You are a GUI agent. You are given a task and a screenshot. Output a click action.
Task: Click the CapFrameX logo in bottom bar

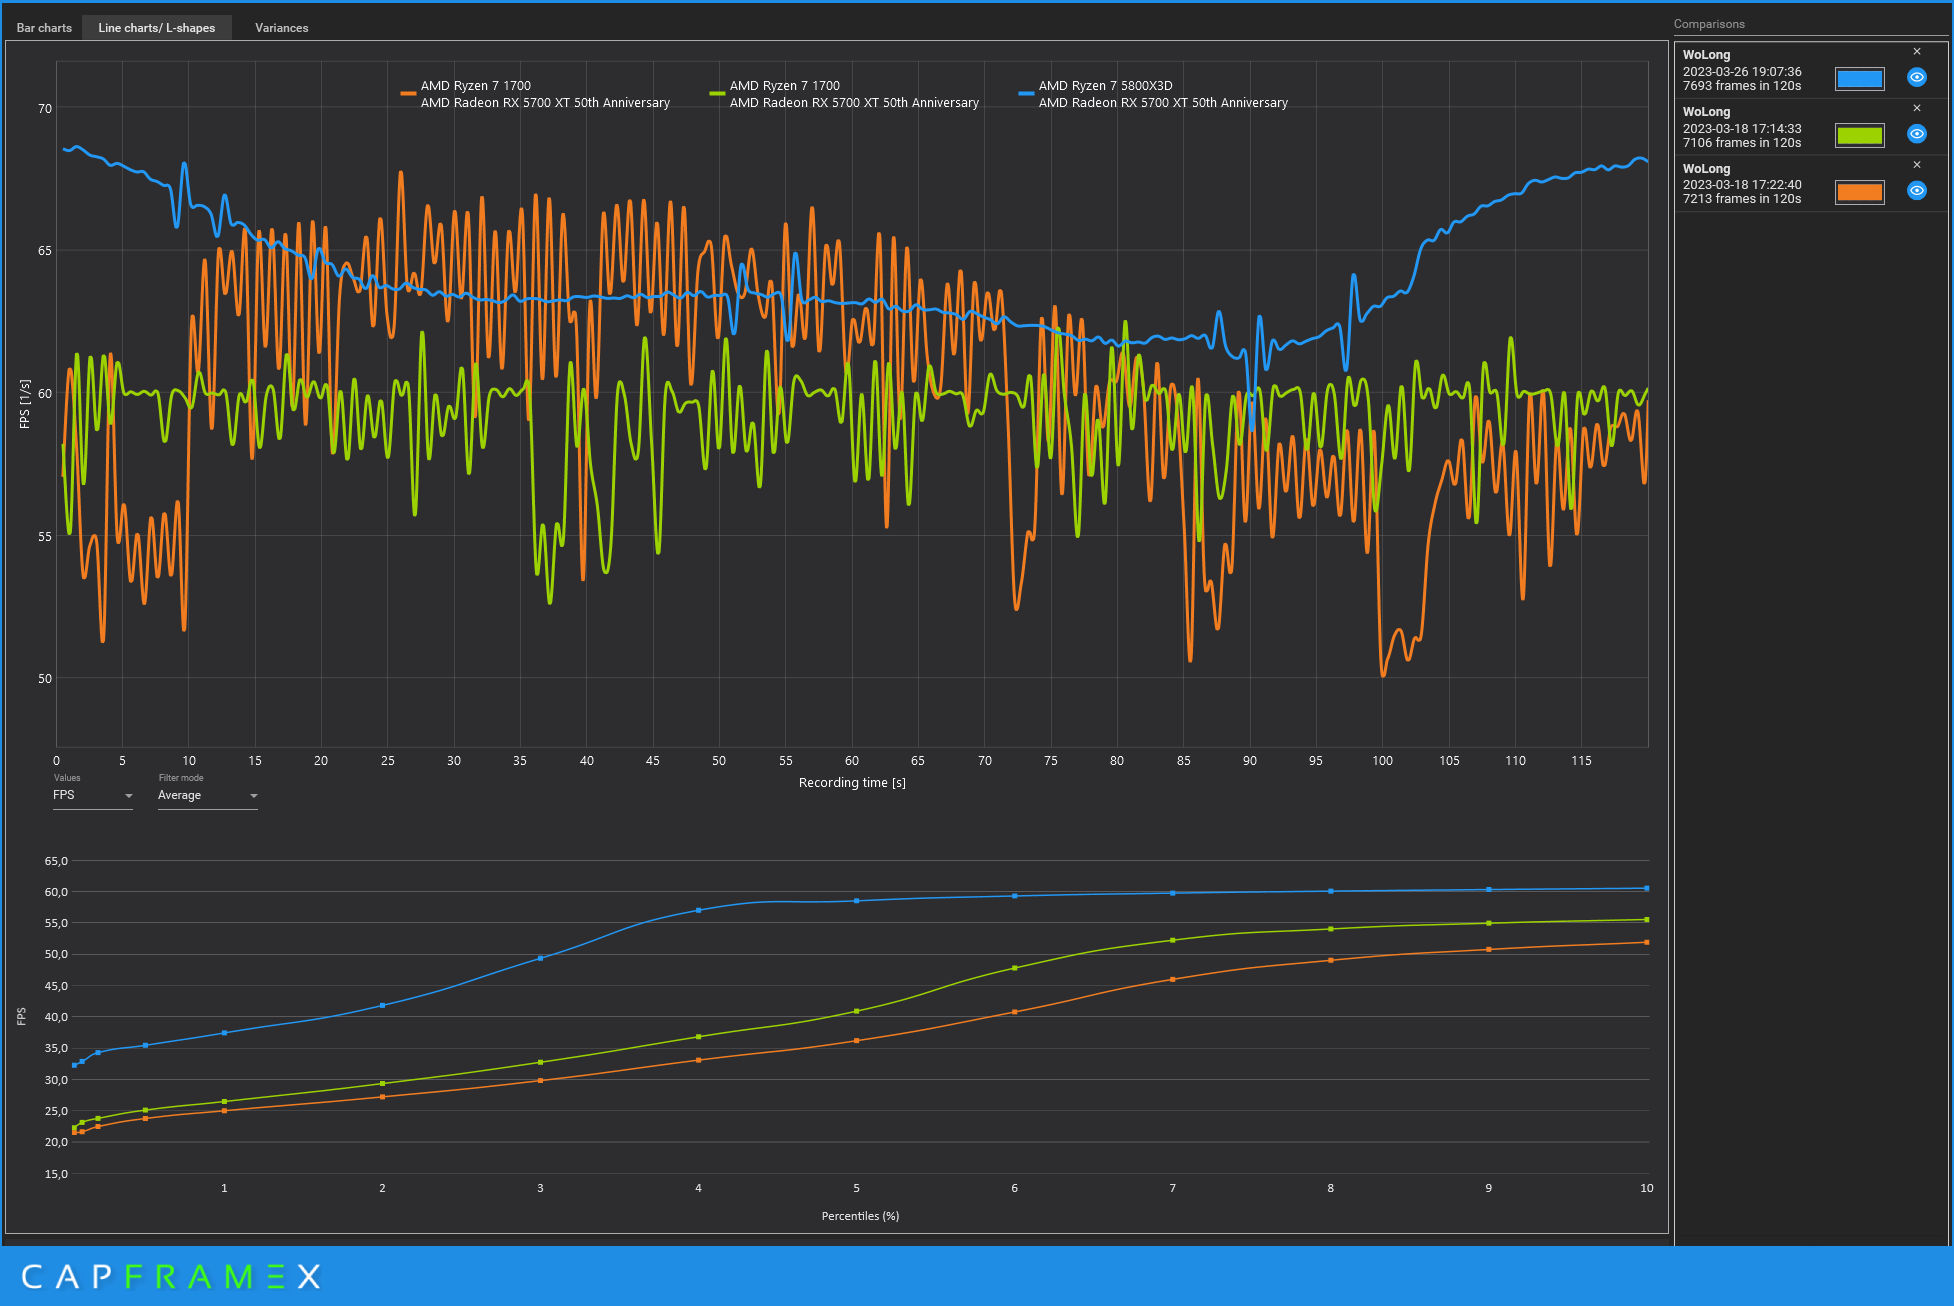[x=171, y=1277]
